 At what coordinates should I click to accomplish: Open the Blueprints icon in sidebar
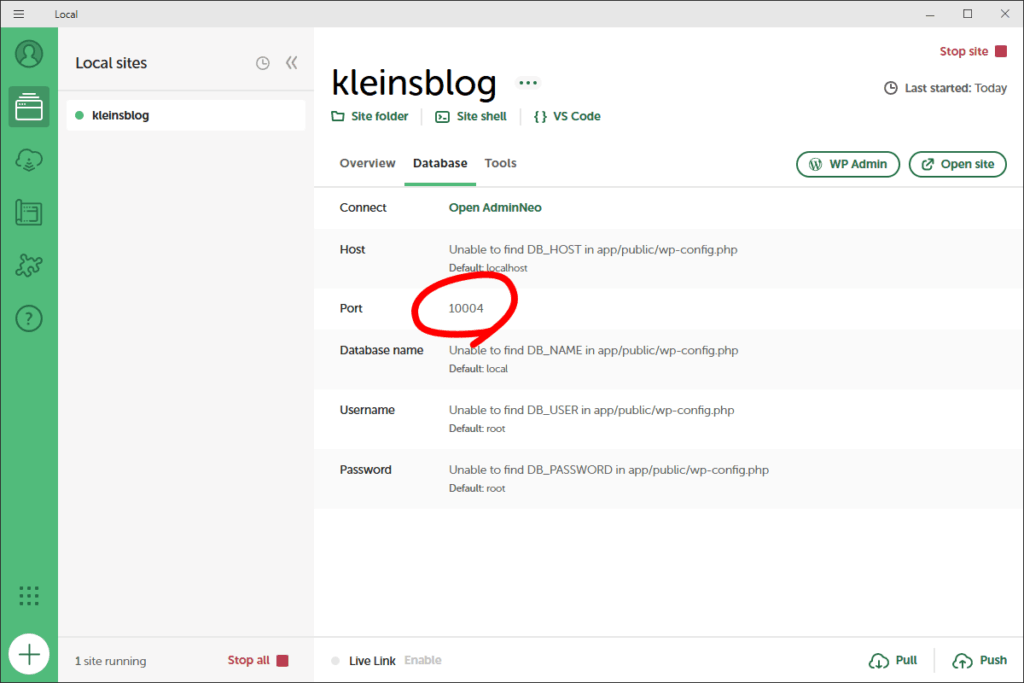pyautogui.click(x=29, y=213)
